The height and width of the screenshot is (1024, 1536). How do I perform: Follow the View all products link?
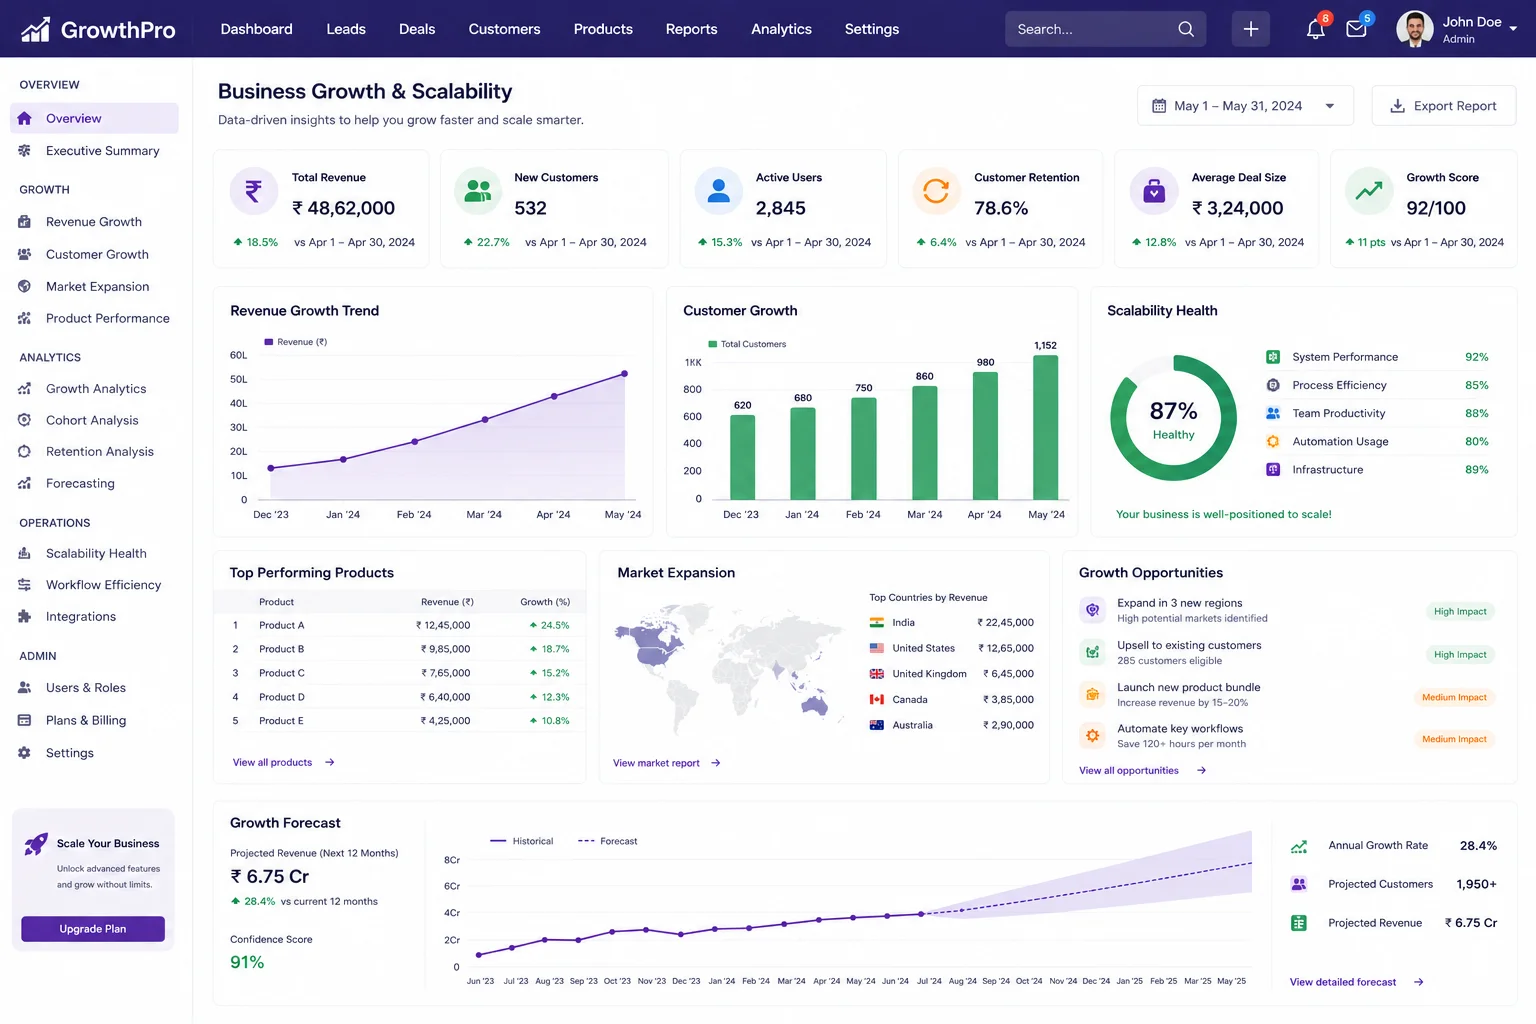pos(284,763)
